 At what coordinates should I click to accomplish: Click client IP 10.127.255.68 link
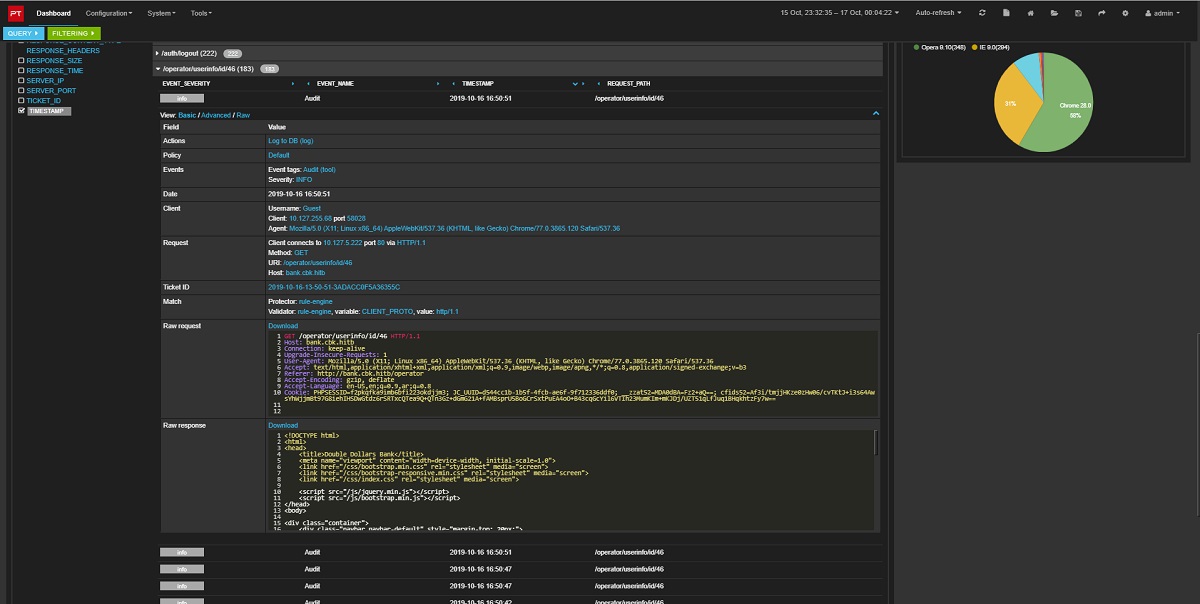click(309, 218)
